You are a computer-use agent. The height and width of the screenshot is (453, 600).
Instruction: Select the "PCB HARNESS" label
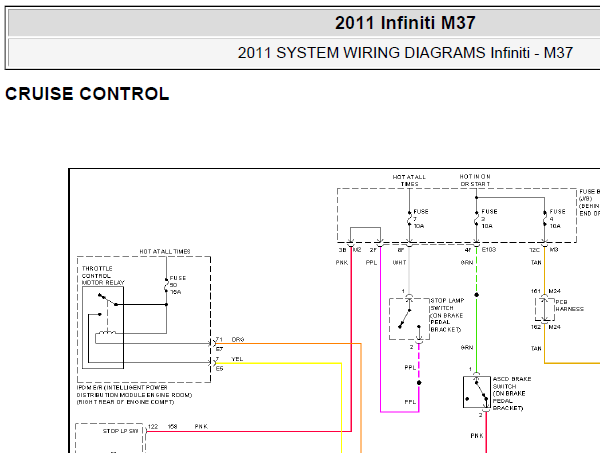(569, 305)
